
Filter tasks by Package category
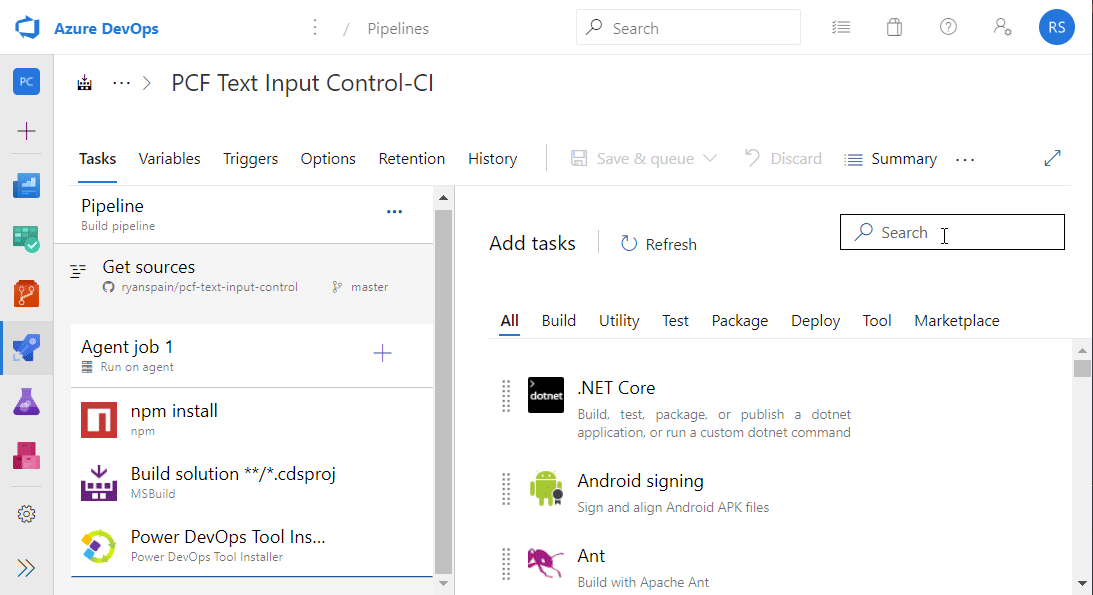tap(740, 320)
